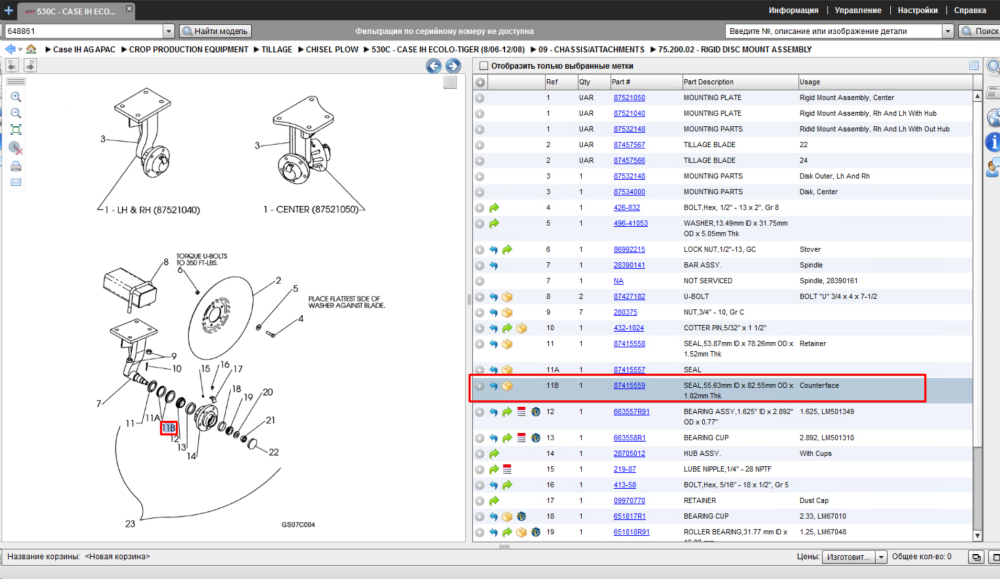Add LOCK NUT row plus button
The image size is (1000, 579).
[480, 250]
